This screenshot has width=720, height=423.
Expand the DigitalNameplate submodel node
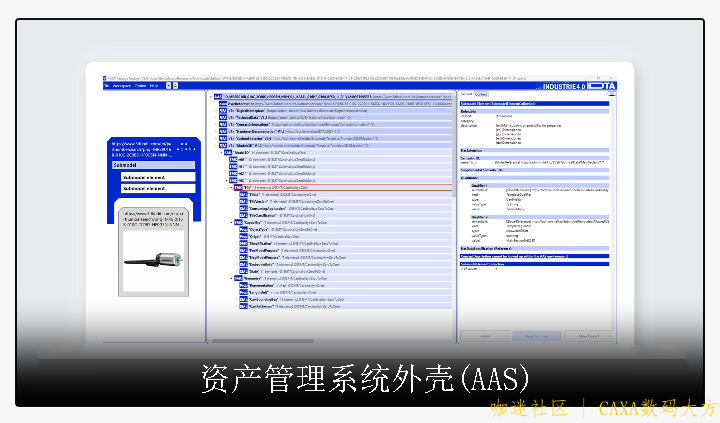point(216,111)
